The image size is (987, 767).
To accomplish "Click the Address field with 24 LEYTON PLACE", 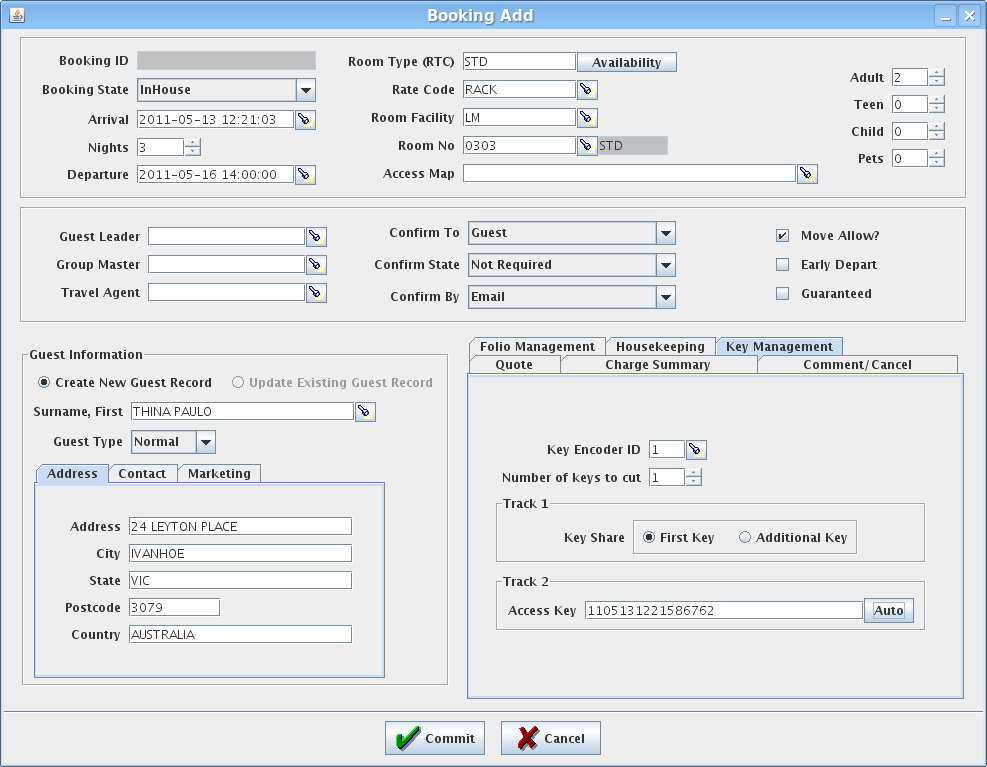I will pyautogui.click(x=240, y=526).
